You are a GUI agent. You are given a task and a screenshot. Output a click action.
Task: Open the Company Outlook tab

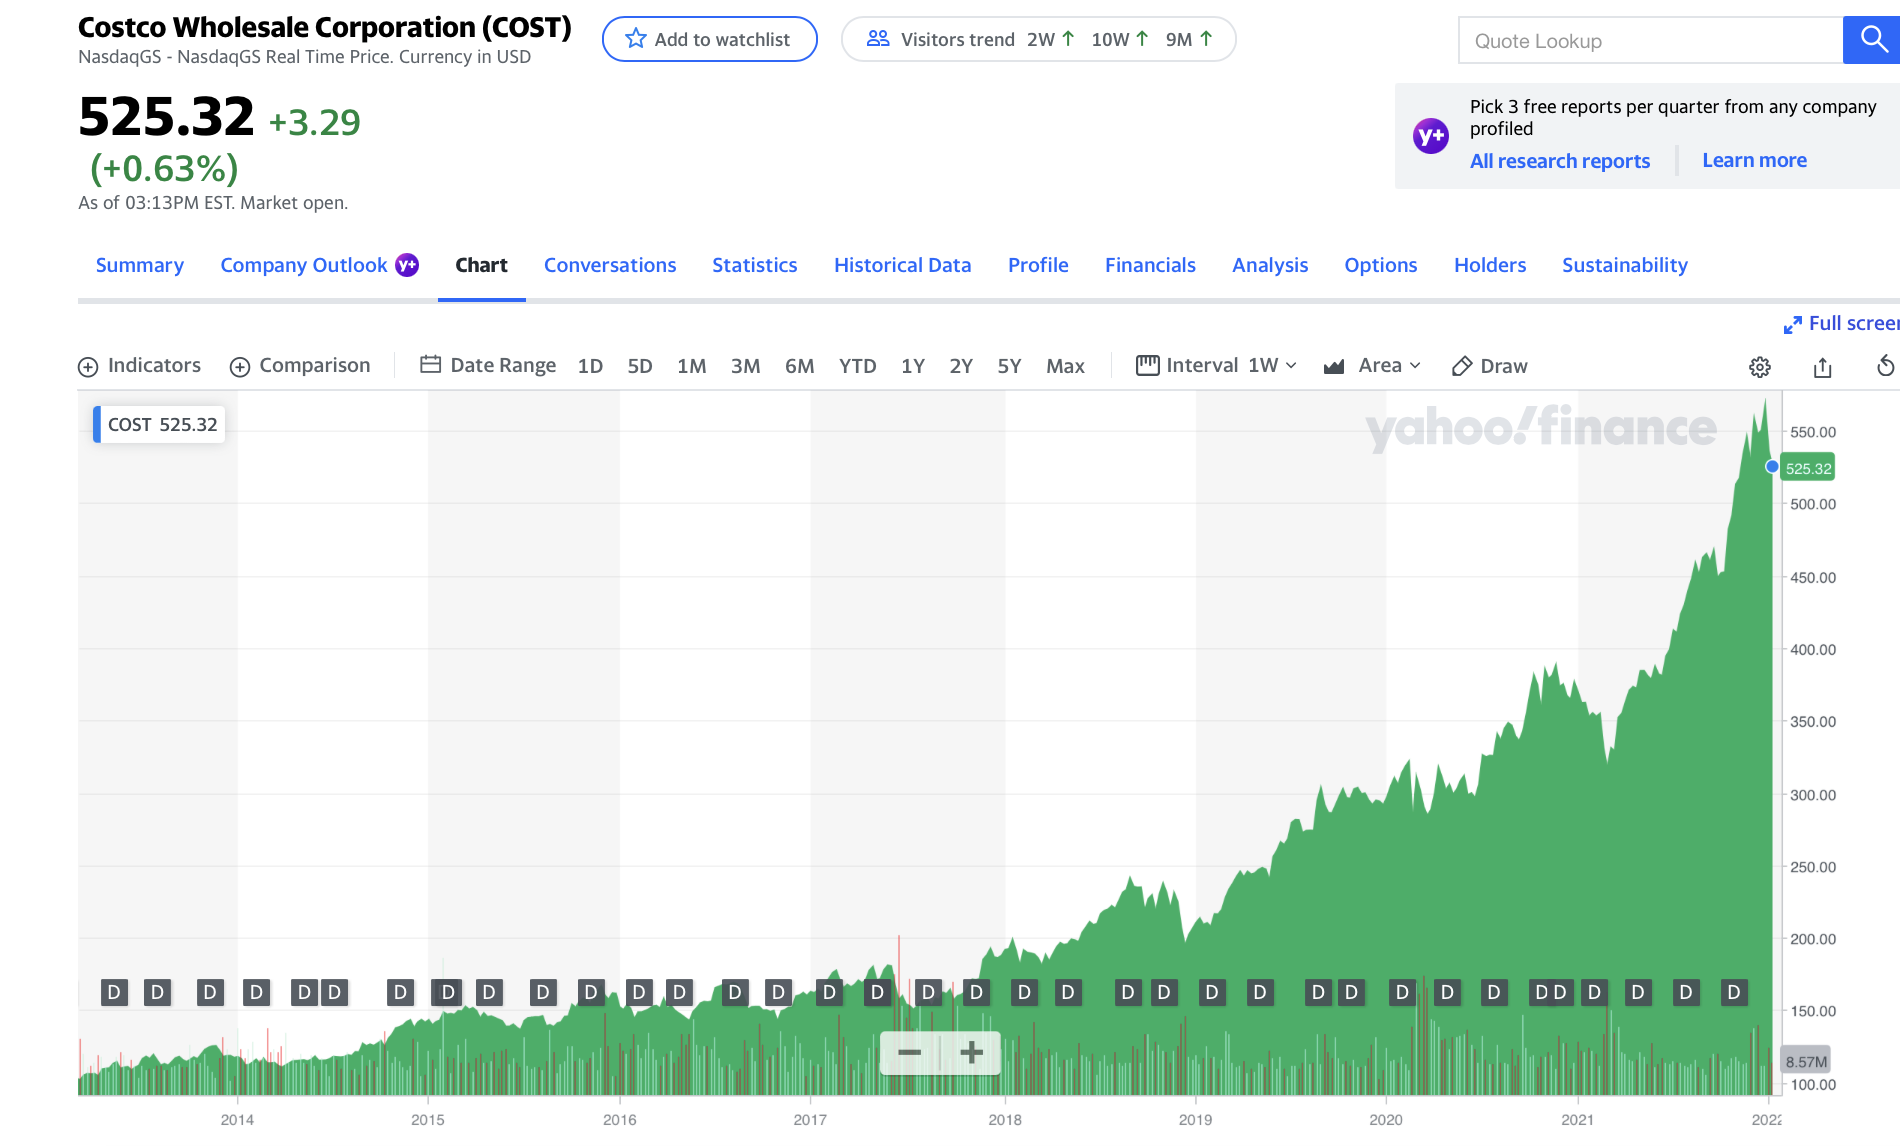(304, 265)
